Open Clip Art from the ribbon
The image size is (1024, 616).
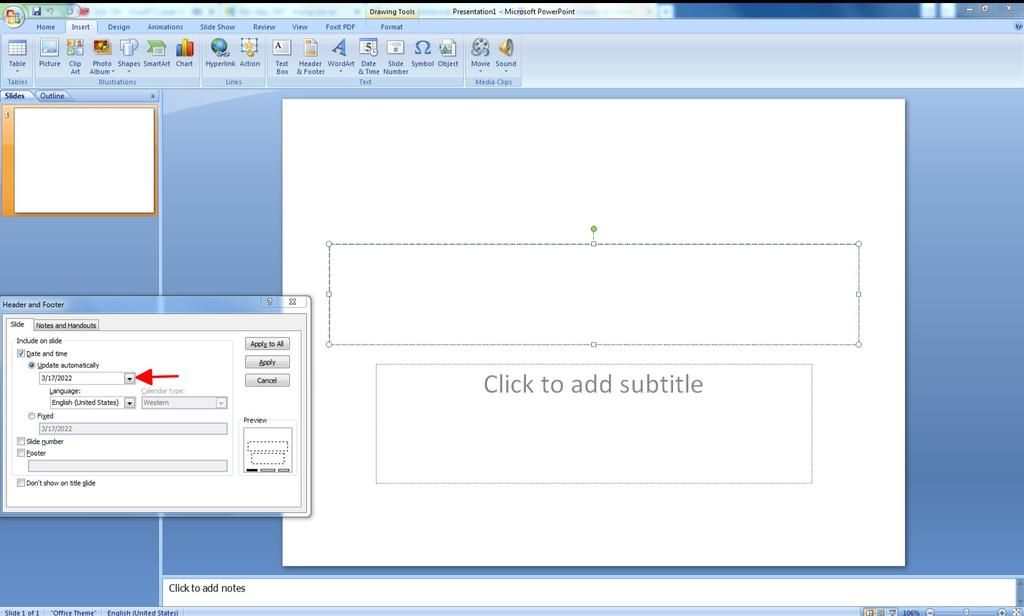[x=75, y=56]
